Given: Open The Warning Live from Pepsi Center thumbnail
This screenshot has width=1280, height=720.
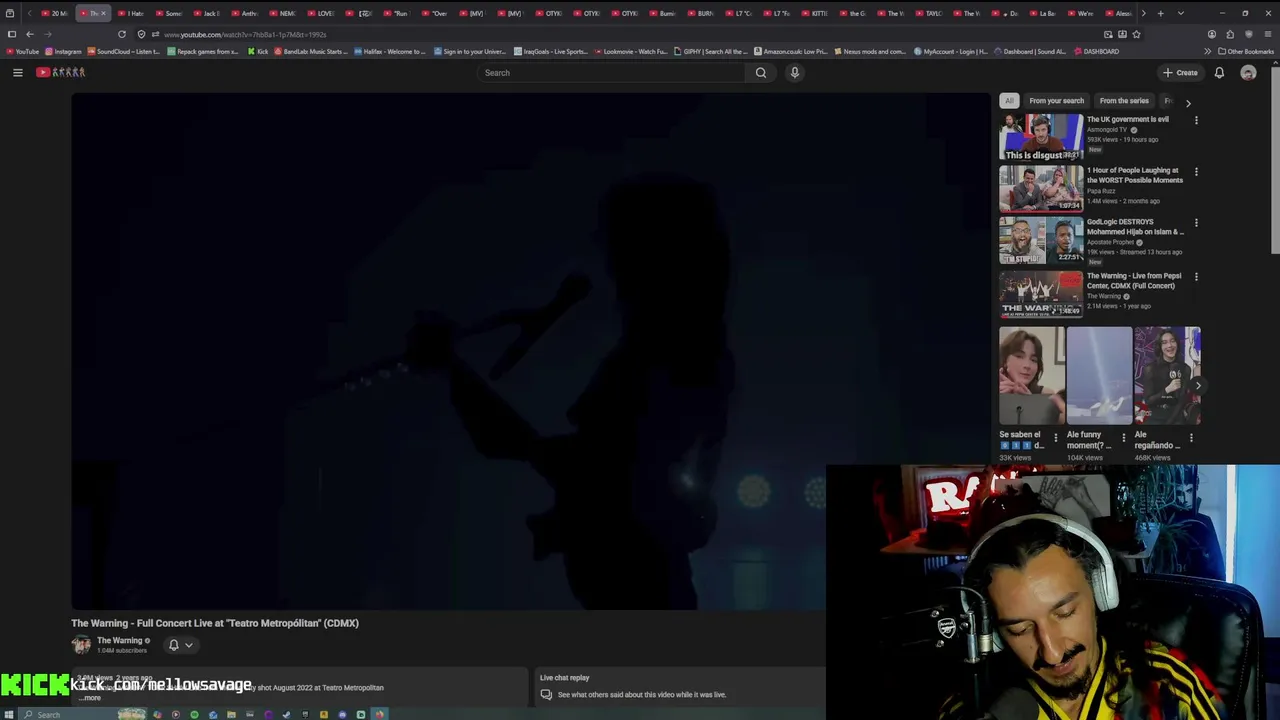Looking at the screenshot, I should [1041, 294].
